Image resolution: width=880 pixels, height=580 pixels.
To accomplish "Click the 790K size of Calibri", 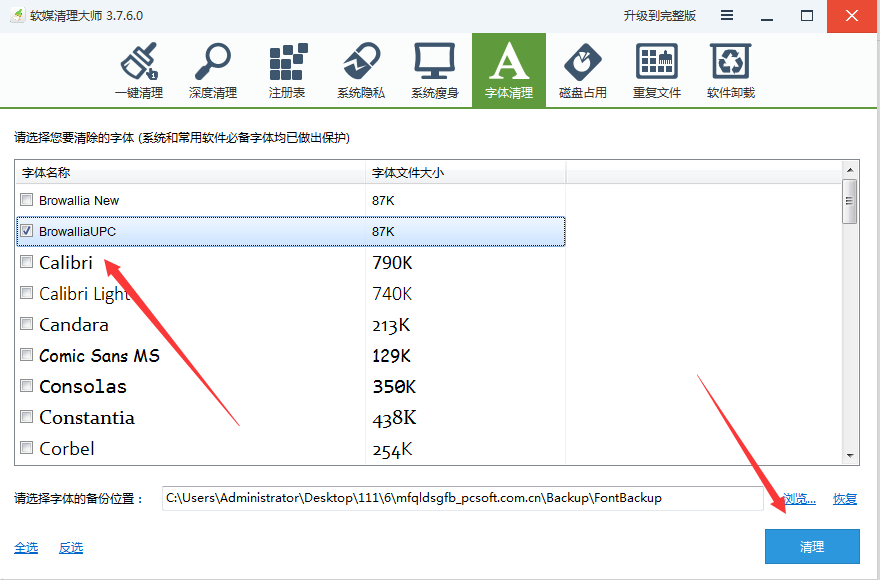I will pyautogui.click(x=392, y=263).
